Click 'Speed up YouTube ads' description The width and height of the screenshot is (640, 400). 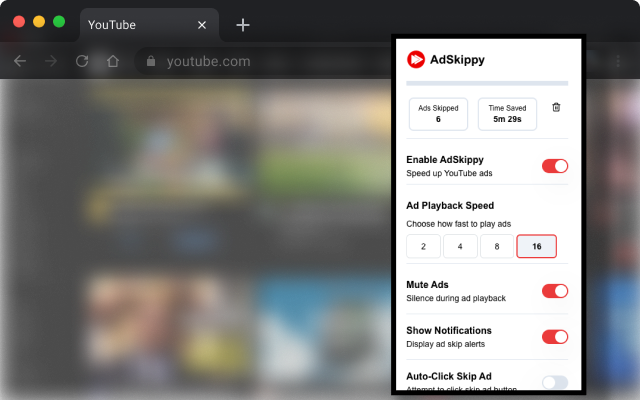[449, 173]
